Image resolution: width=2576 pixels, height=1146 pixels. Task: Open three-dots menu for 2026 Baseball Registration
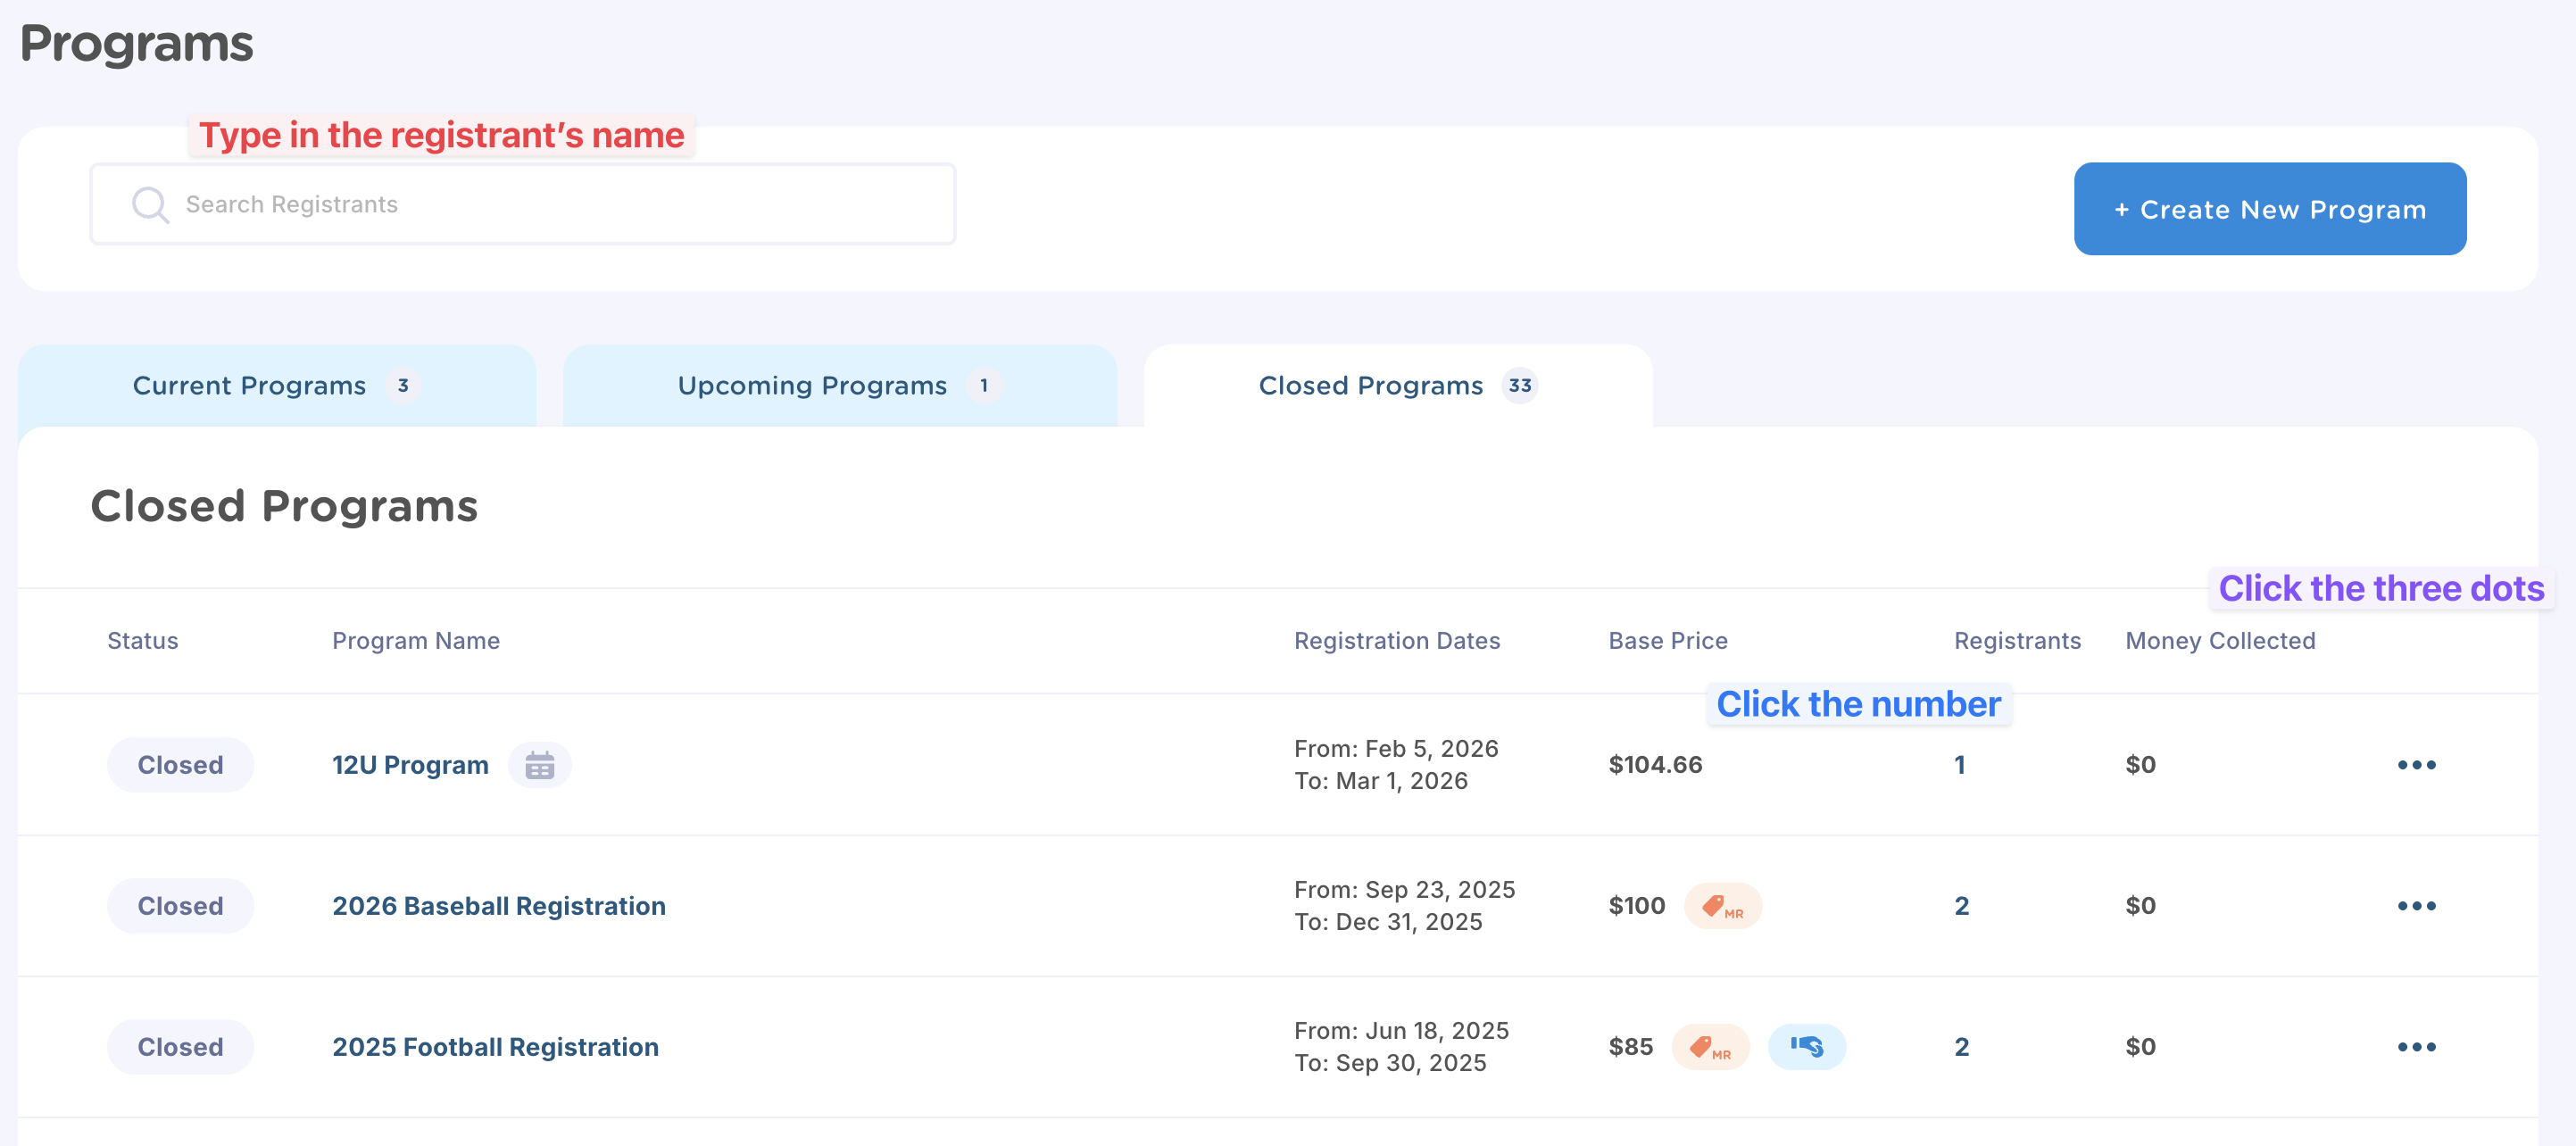[x=2416, y=906]
